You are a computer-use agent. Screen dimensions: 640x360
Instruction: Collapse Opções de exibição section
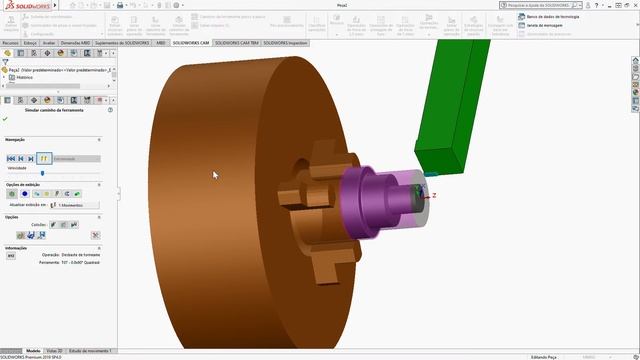click(x=99, y=185)
